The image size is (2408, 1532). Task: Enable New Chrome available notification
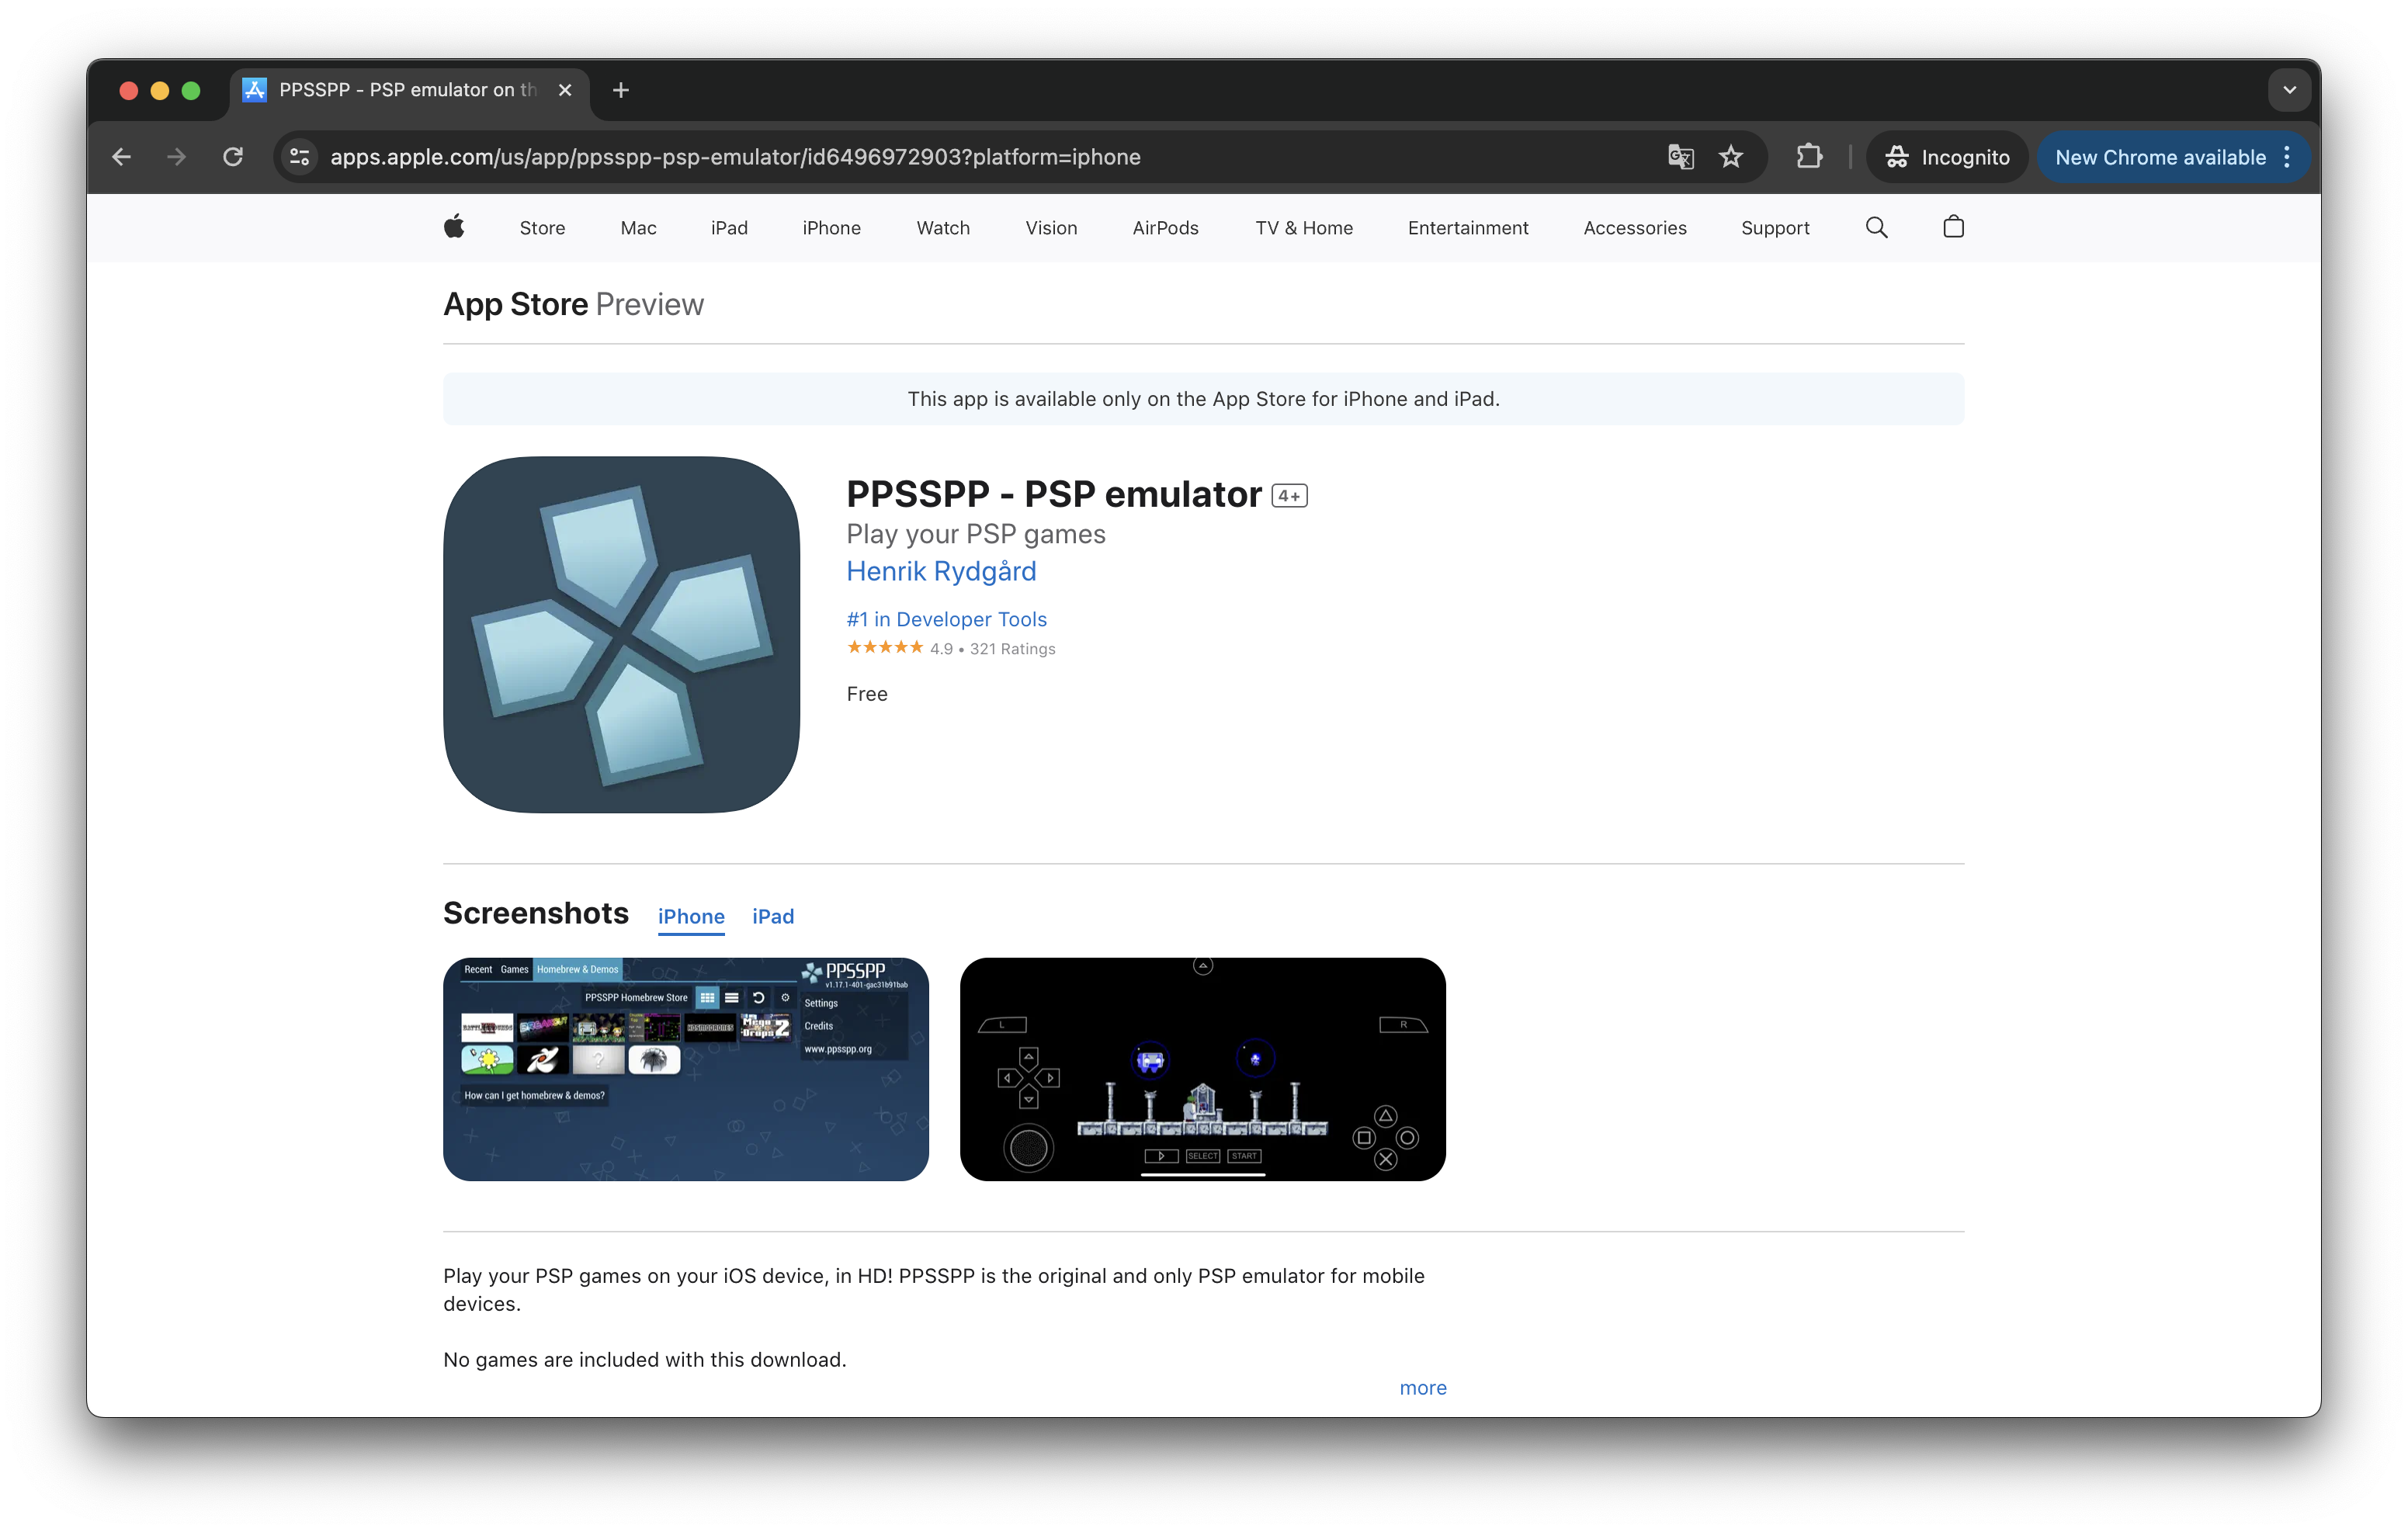(2160, 156)
